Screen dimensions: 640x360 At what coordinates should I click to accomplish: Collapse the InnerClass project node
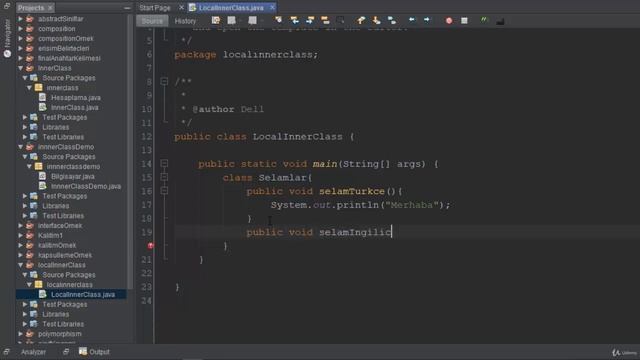20,68
